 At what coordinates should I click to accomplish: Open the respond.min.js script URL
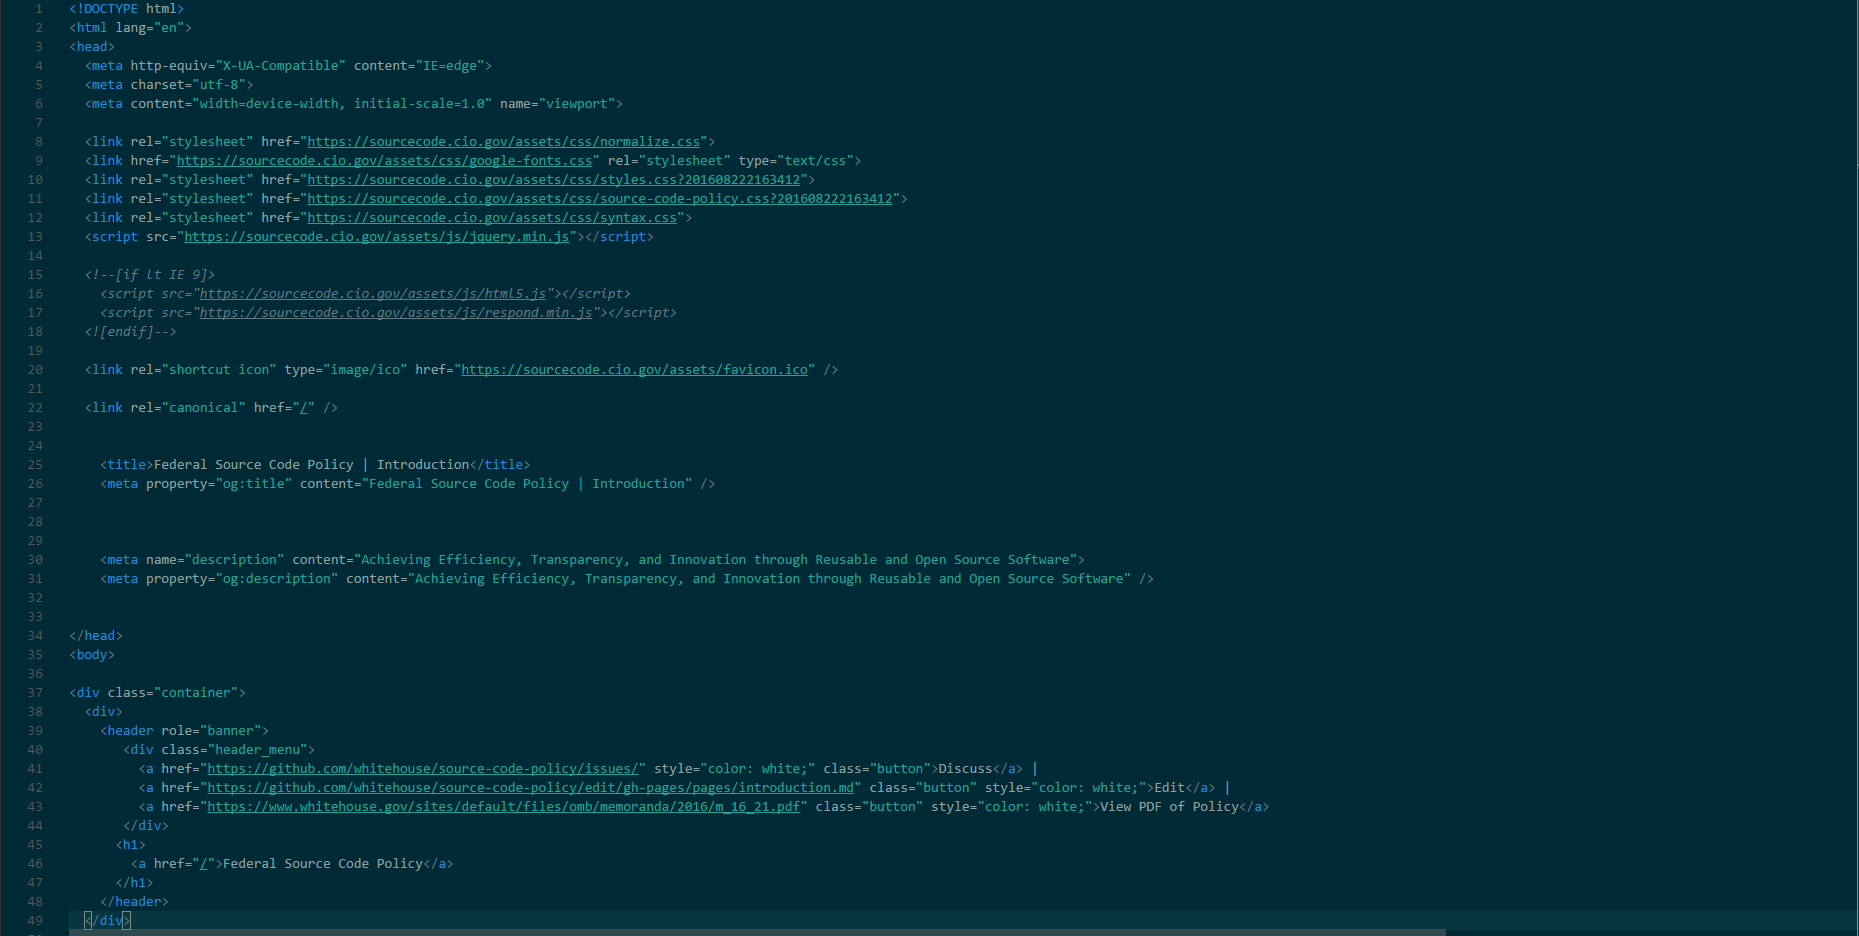pos(396,313)
